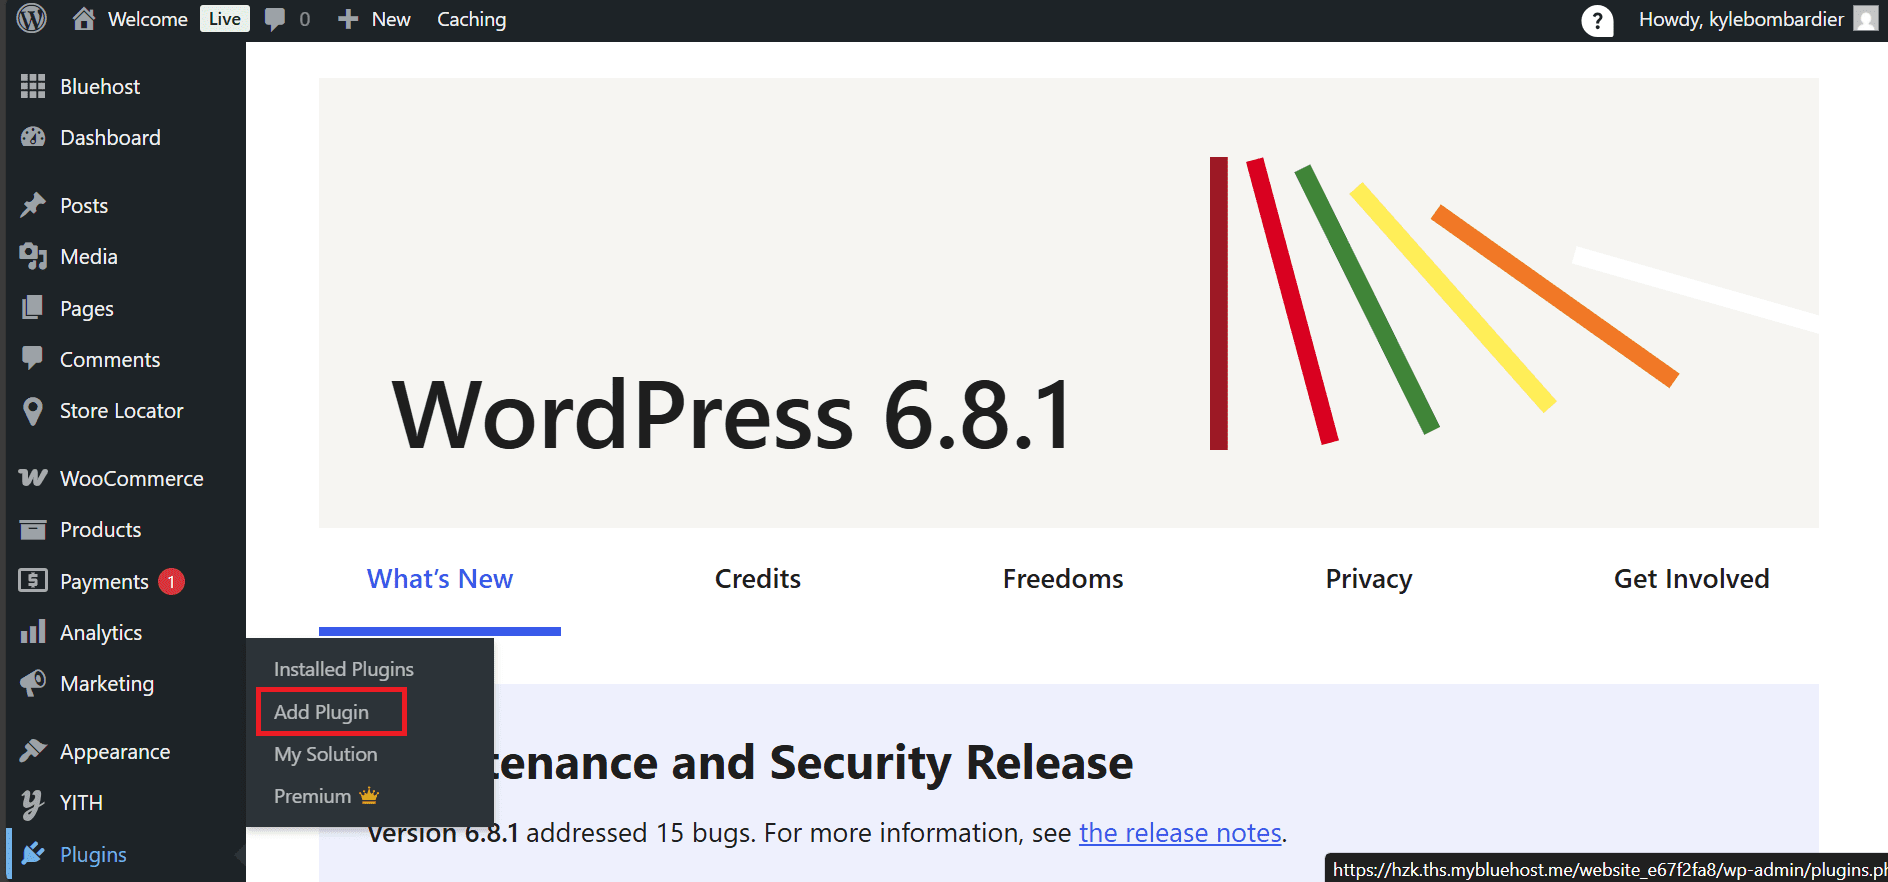Select Installed Plugins from the flyout
The image size is (1888, 882).
pos(344,669)
